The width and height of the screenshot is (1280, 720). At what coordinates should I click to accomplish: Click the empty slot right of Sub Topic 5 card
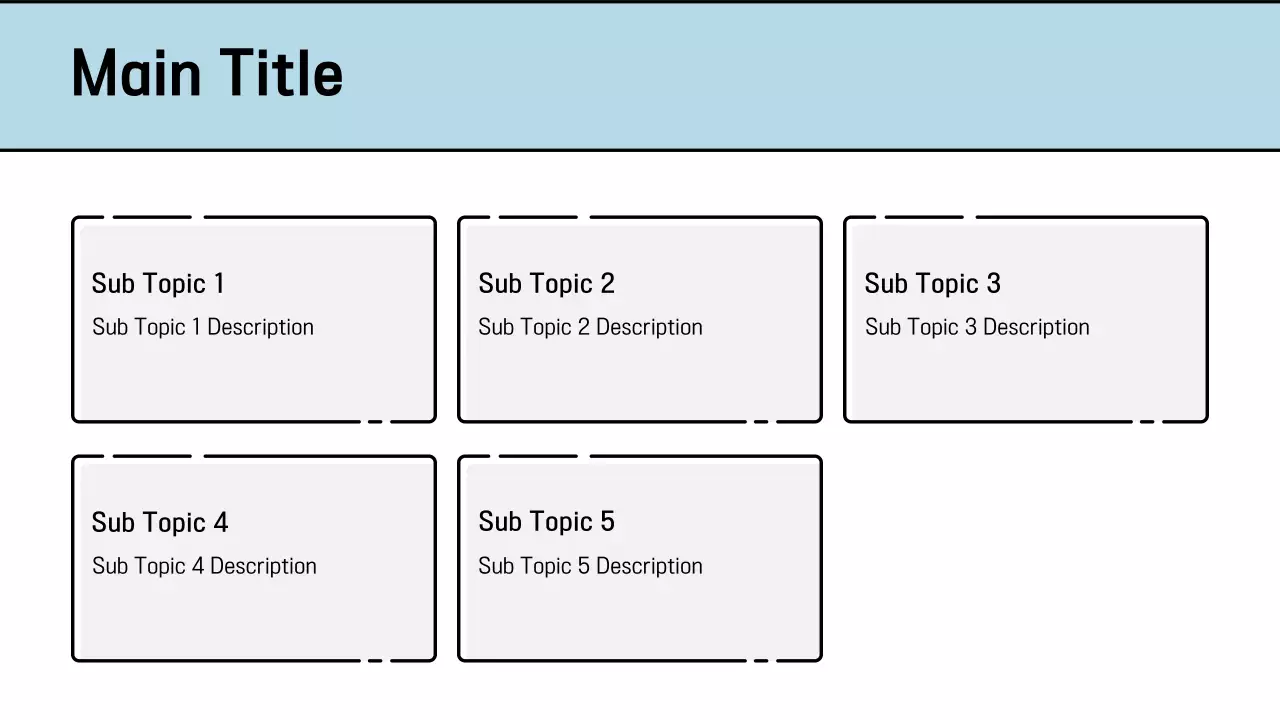click(x=1026, y=558)
